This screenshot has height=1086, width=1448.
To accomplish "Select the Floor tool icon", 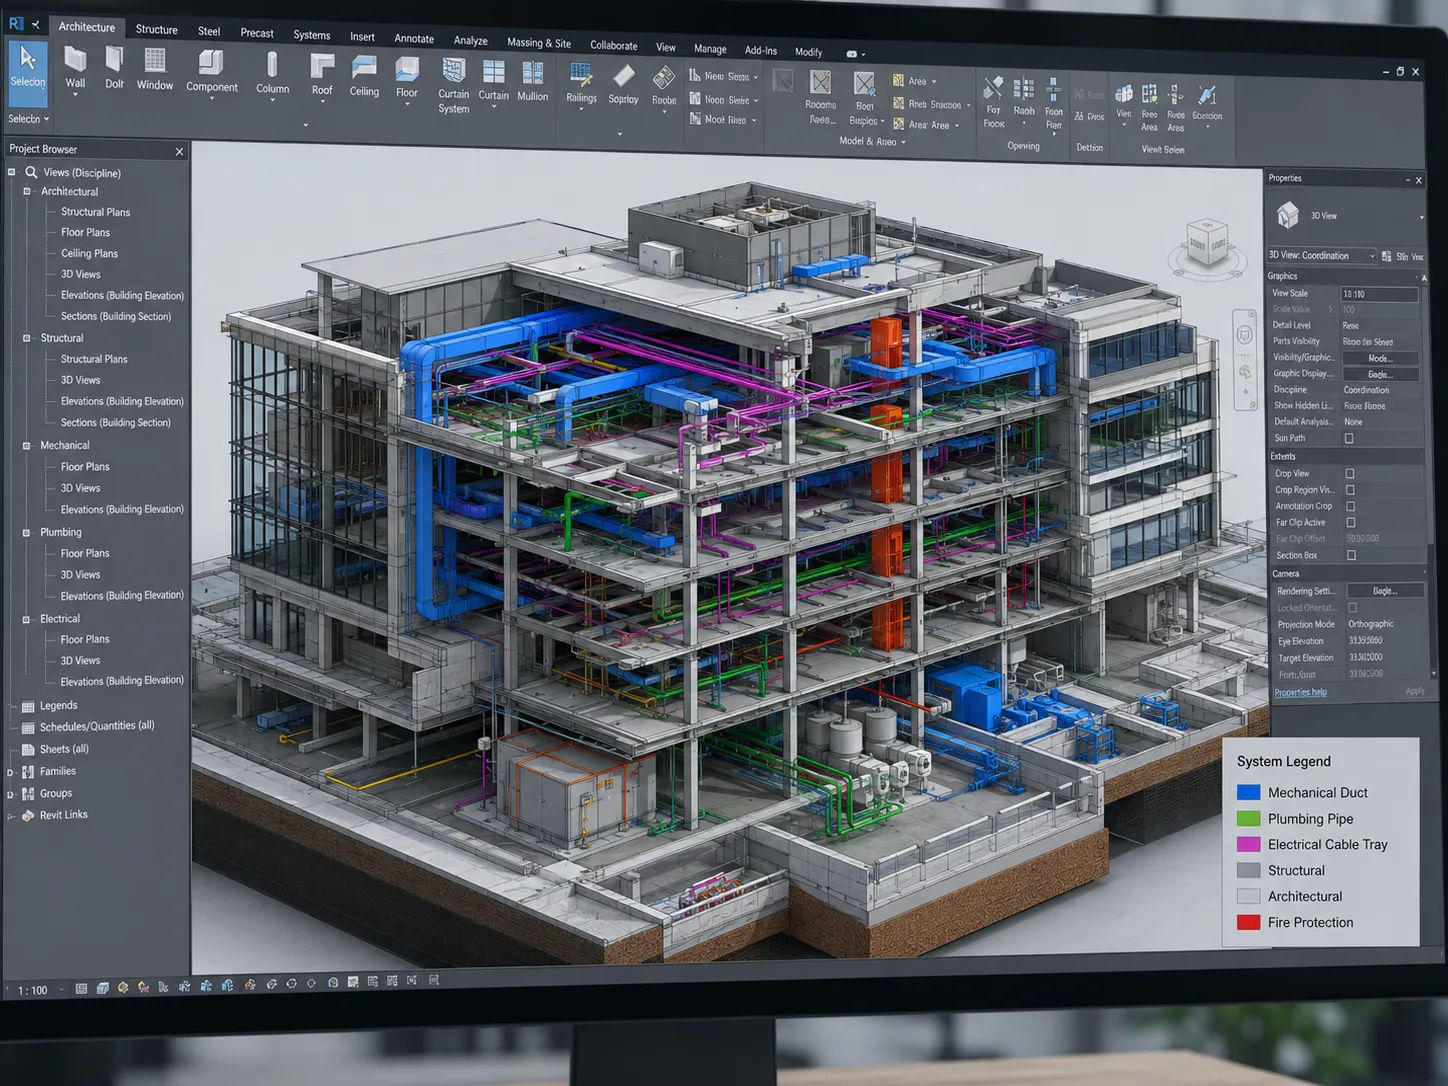I will tap(407, 68).
